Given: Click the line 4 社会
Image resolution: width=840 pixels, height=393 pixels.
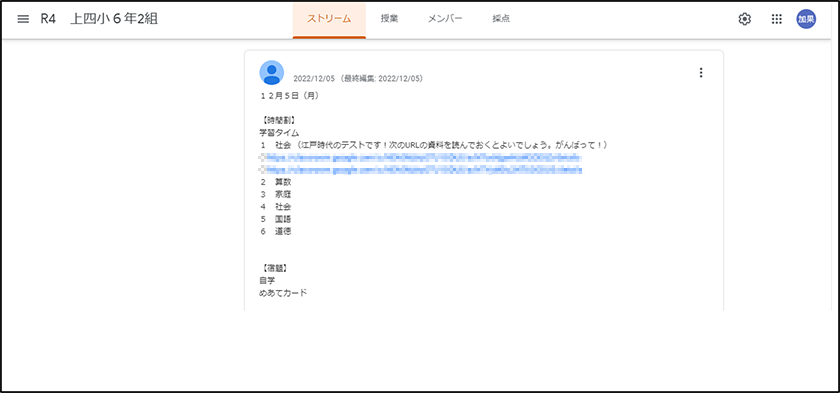Looking at the screenshot, I should [x=276, y=207].
